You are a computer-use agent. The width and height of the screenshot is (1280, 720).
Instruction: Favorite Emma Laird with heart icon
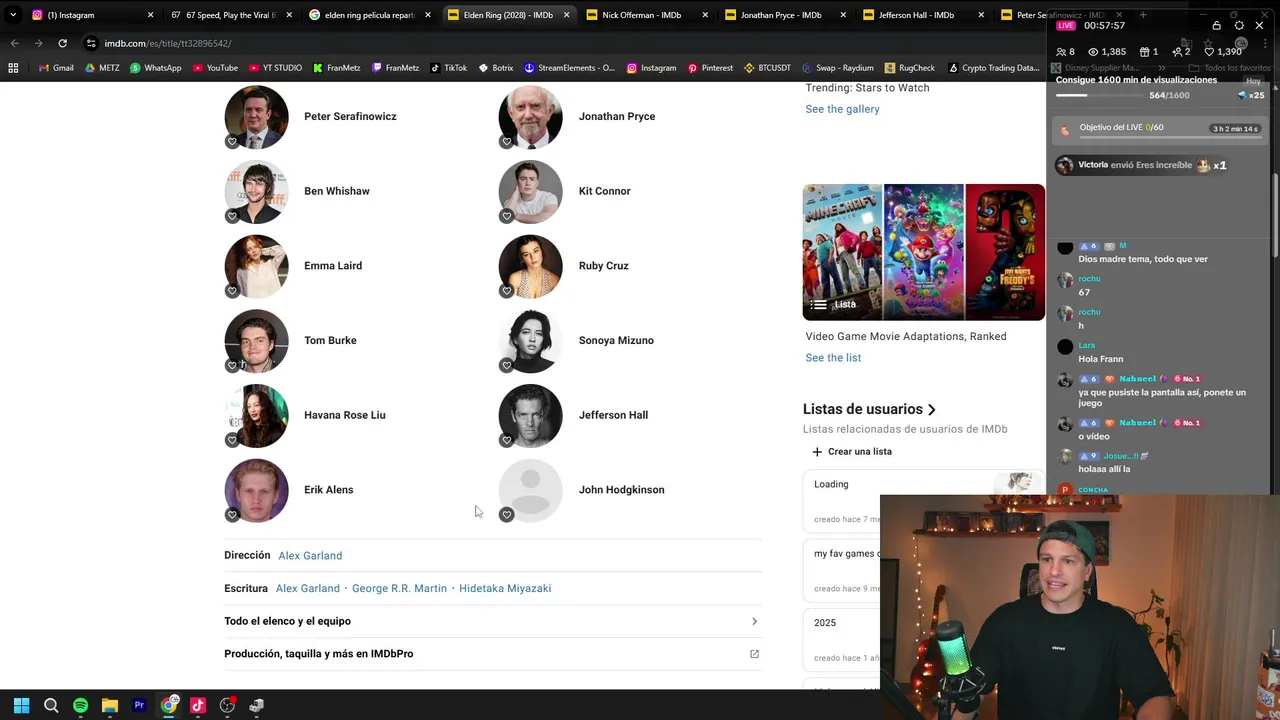tap(232, 291)
